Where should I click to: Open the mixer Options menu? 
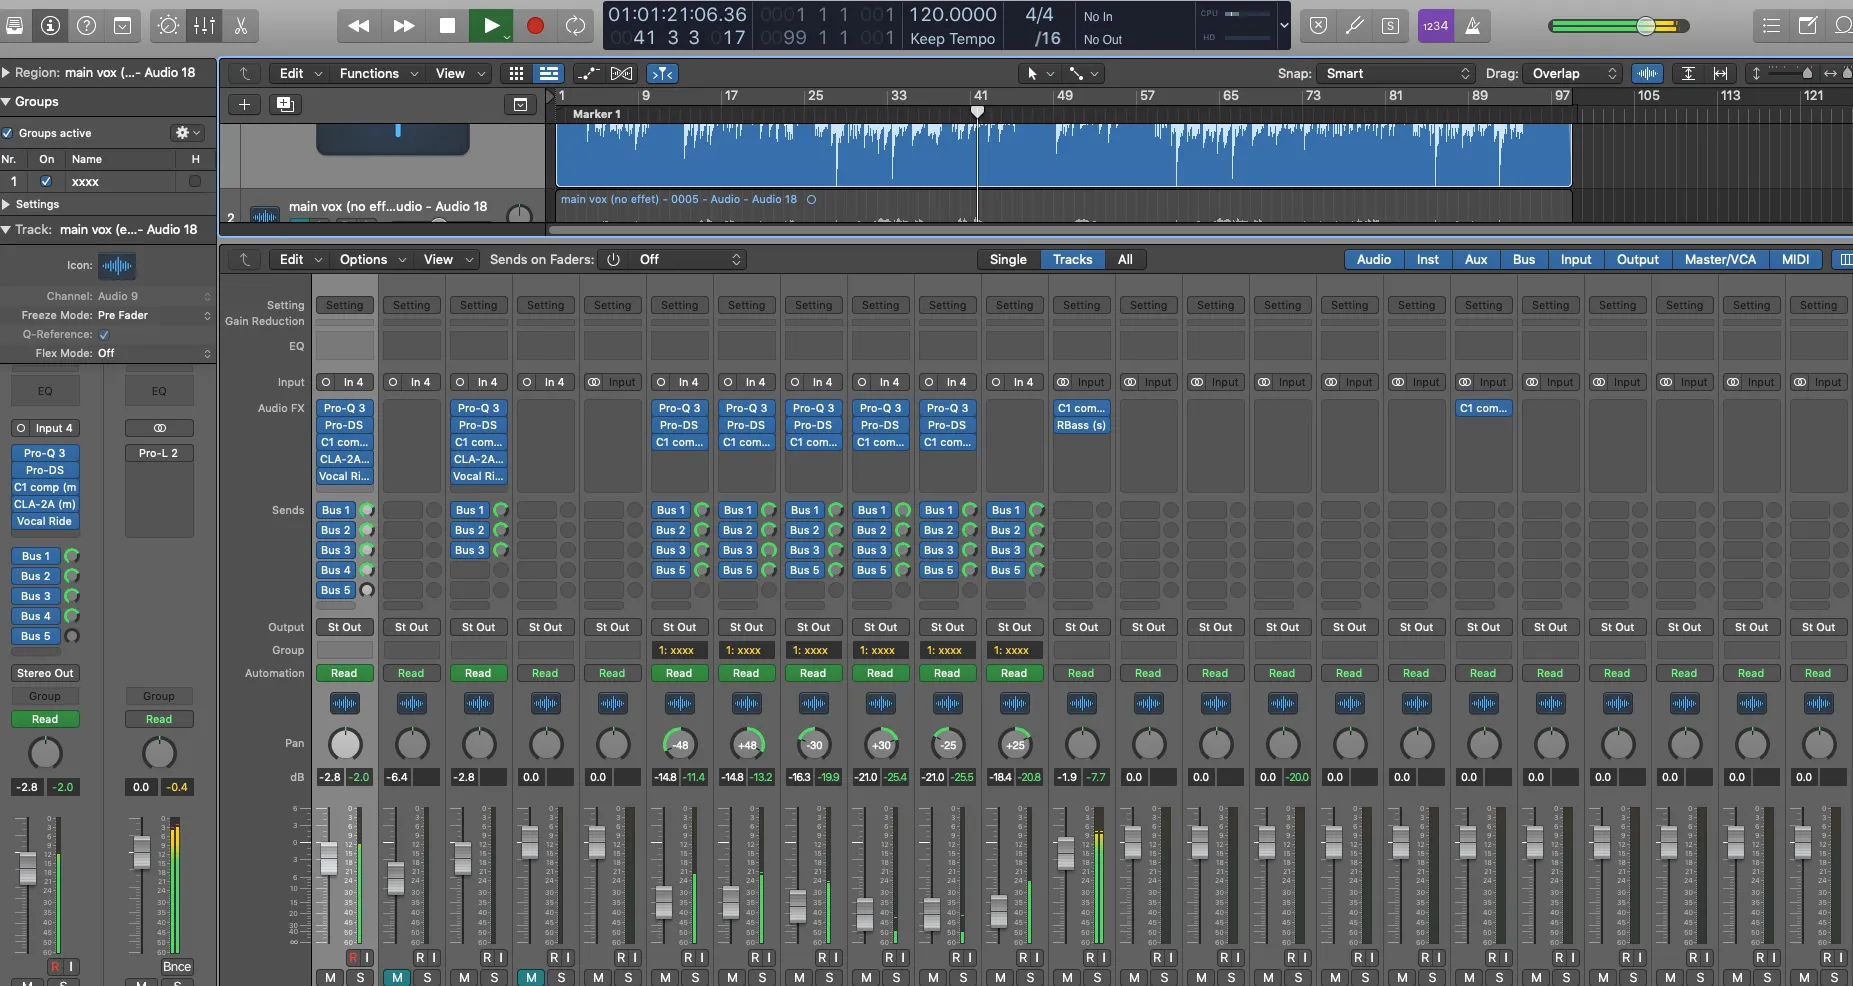tap(372, 259)
